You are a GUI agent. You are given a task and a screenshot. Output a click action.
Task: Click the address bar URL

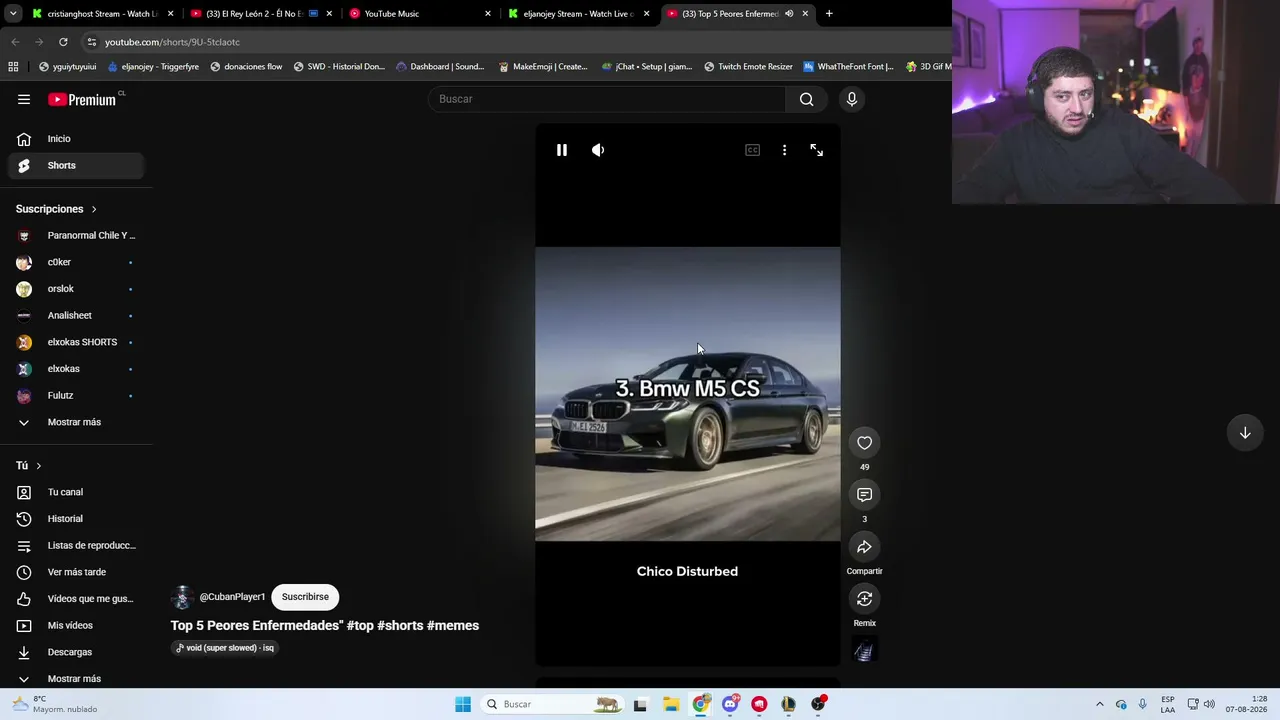coord(172,42)
